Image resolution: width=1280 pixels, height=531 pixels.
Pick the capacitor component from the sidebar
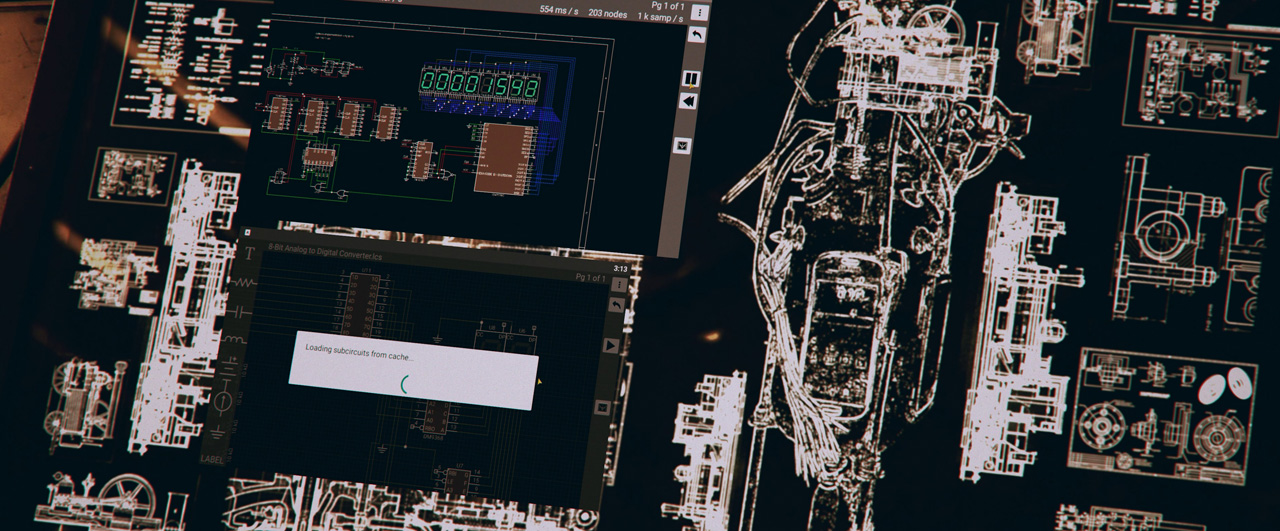click(x=239, y=313)
